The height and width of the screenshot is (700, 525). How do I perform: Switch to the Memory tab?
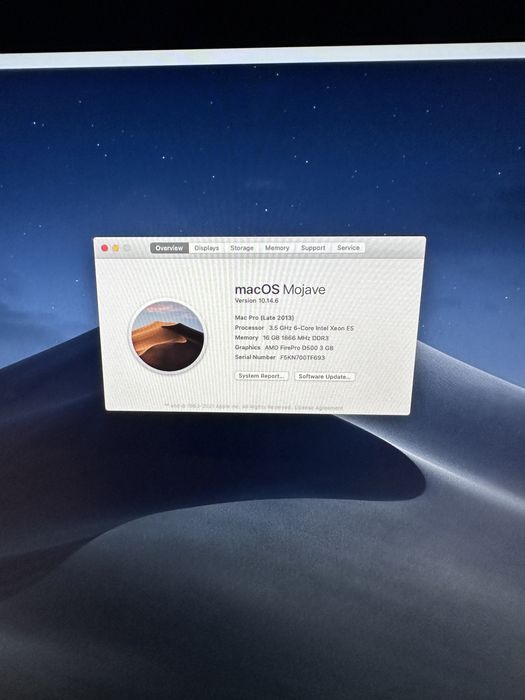(277, 248)
